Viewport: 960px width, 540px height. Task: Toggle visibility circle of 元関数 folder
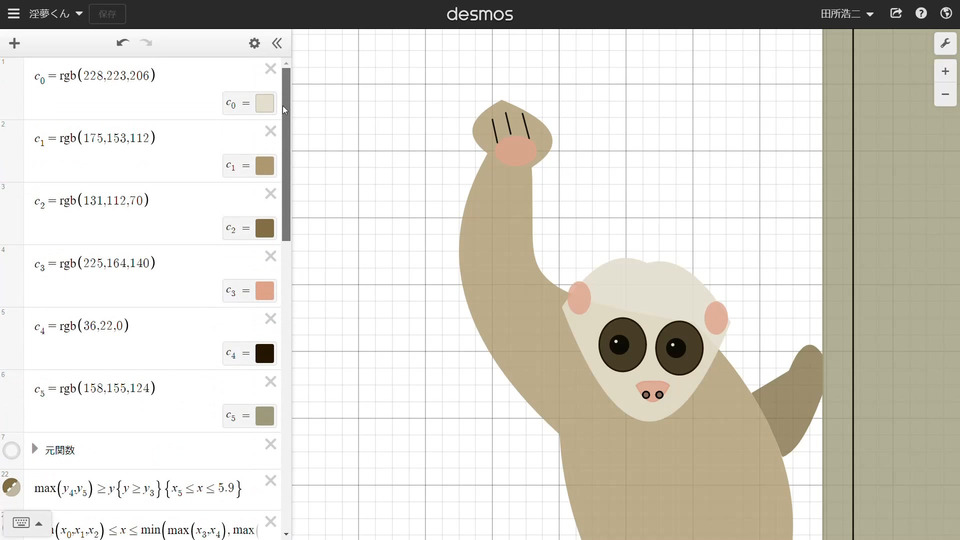click(12, 450)
